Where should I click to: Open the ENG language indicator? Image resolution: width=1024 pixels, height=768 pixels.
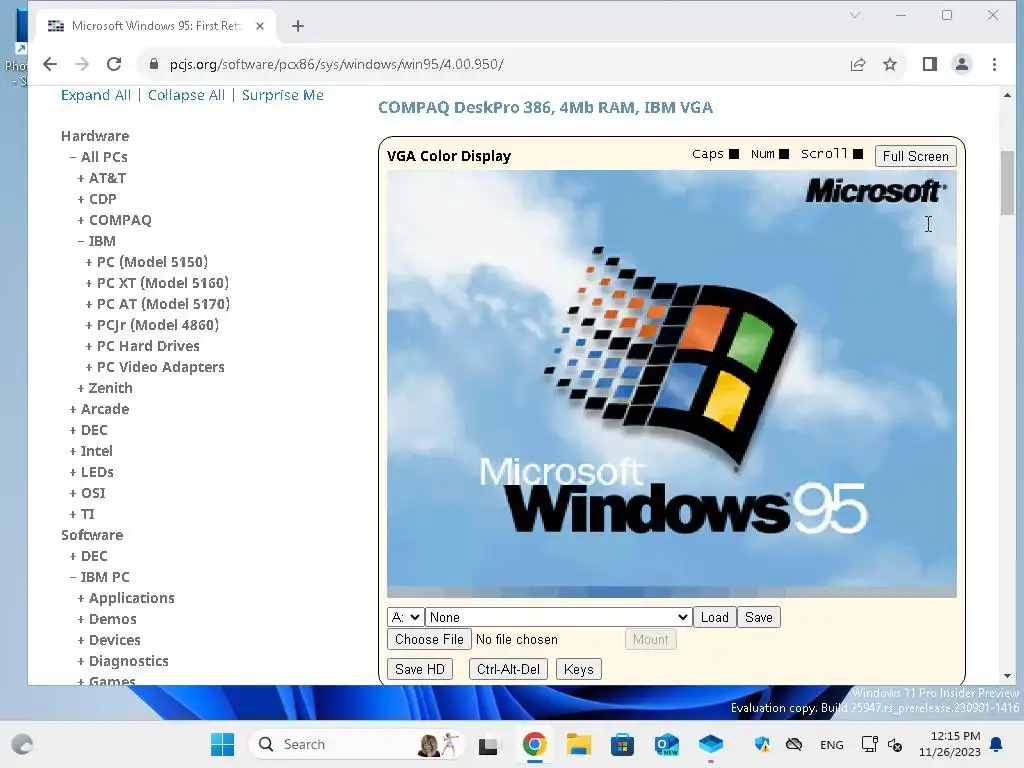[x=831, y=744]
